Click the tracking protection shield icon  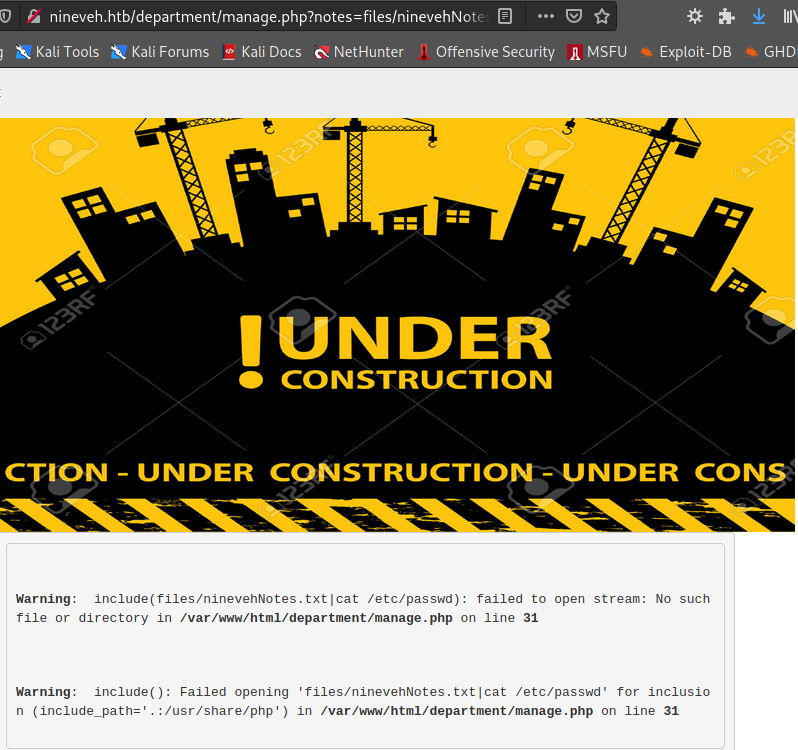(x=5, y=16)
